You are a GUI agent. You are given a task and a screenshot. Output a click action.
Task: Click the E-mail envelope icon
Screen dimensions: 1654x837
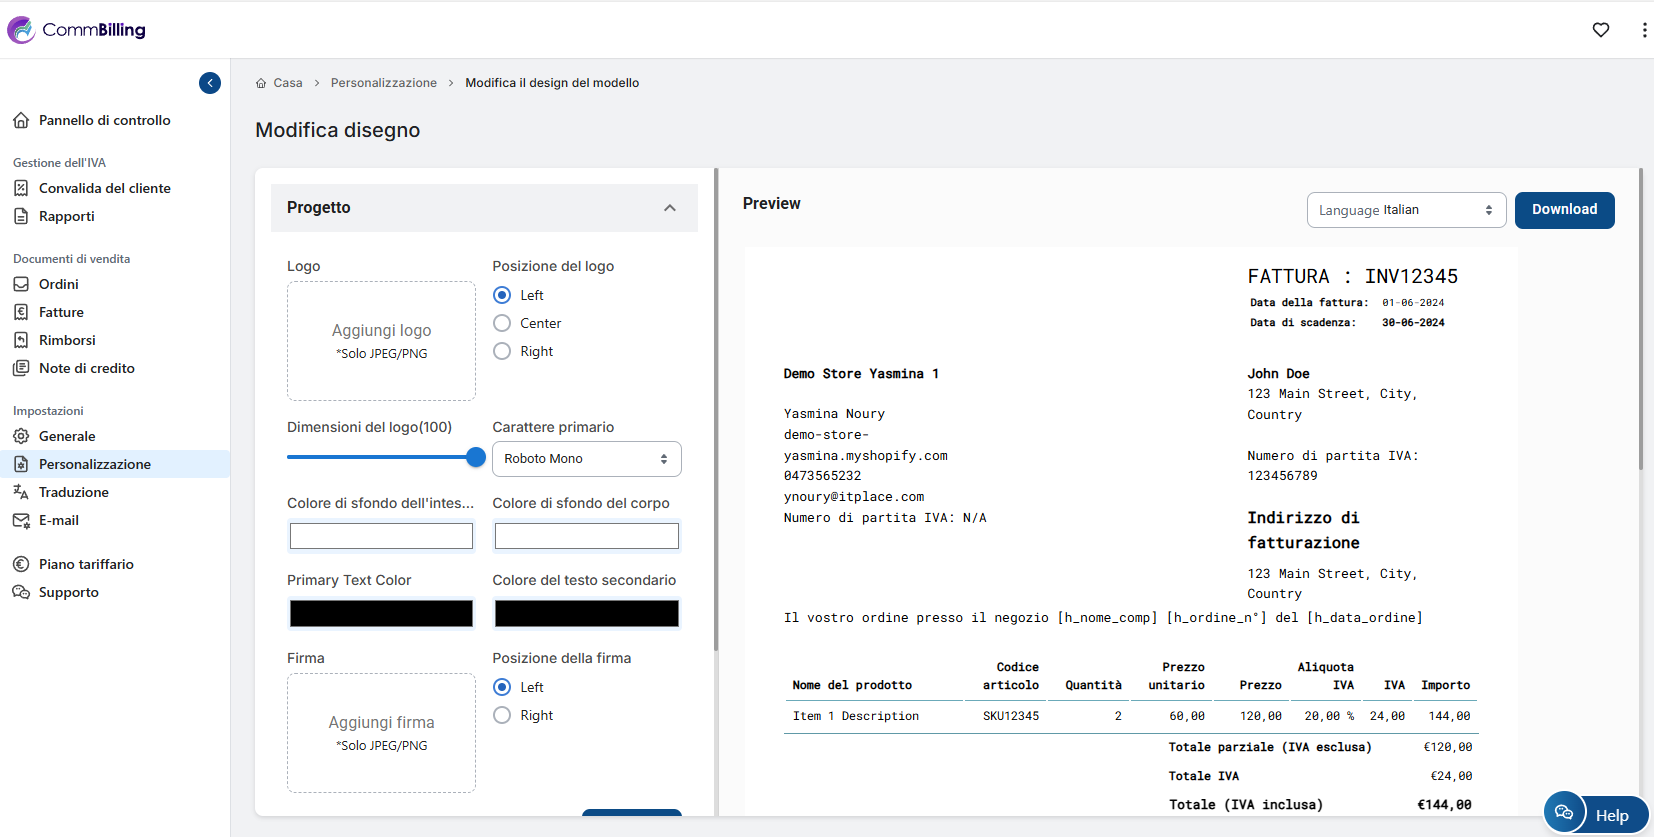click(21, 520)
